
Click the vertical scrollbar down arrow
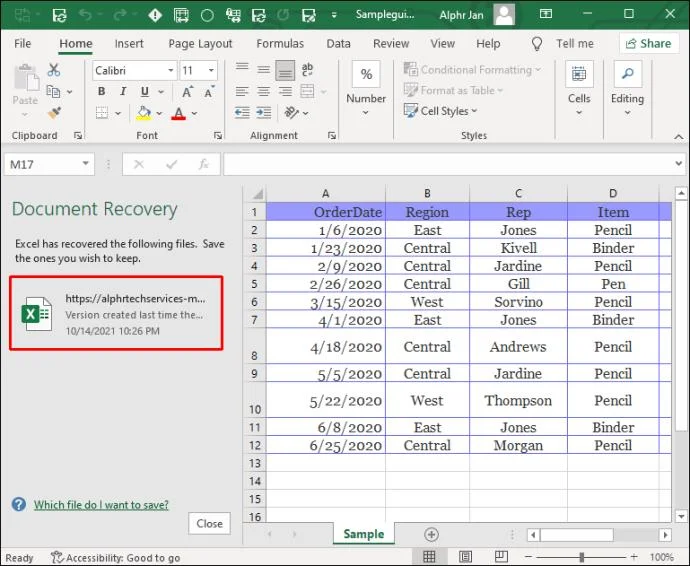[x=681, y=516]
